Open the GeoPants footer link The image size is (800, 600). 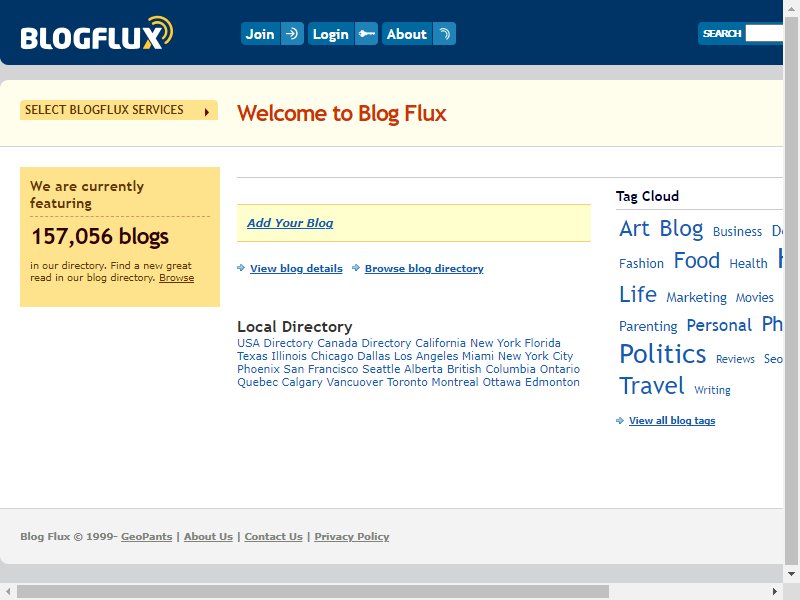(x=146, y=537)
